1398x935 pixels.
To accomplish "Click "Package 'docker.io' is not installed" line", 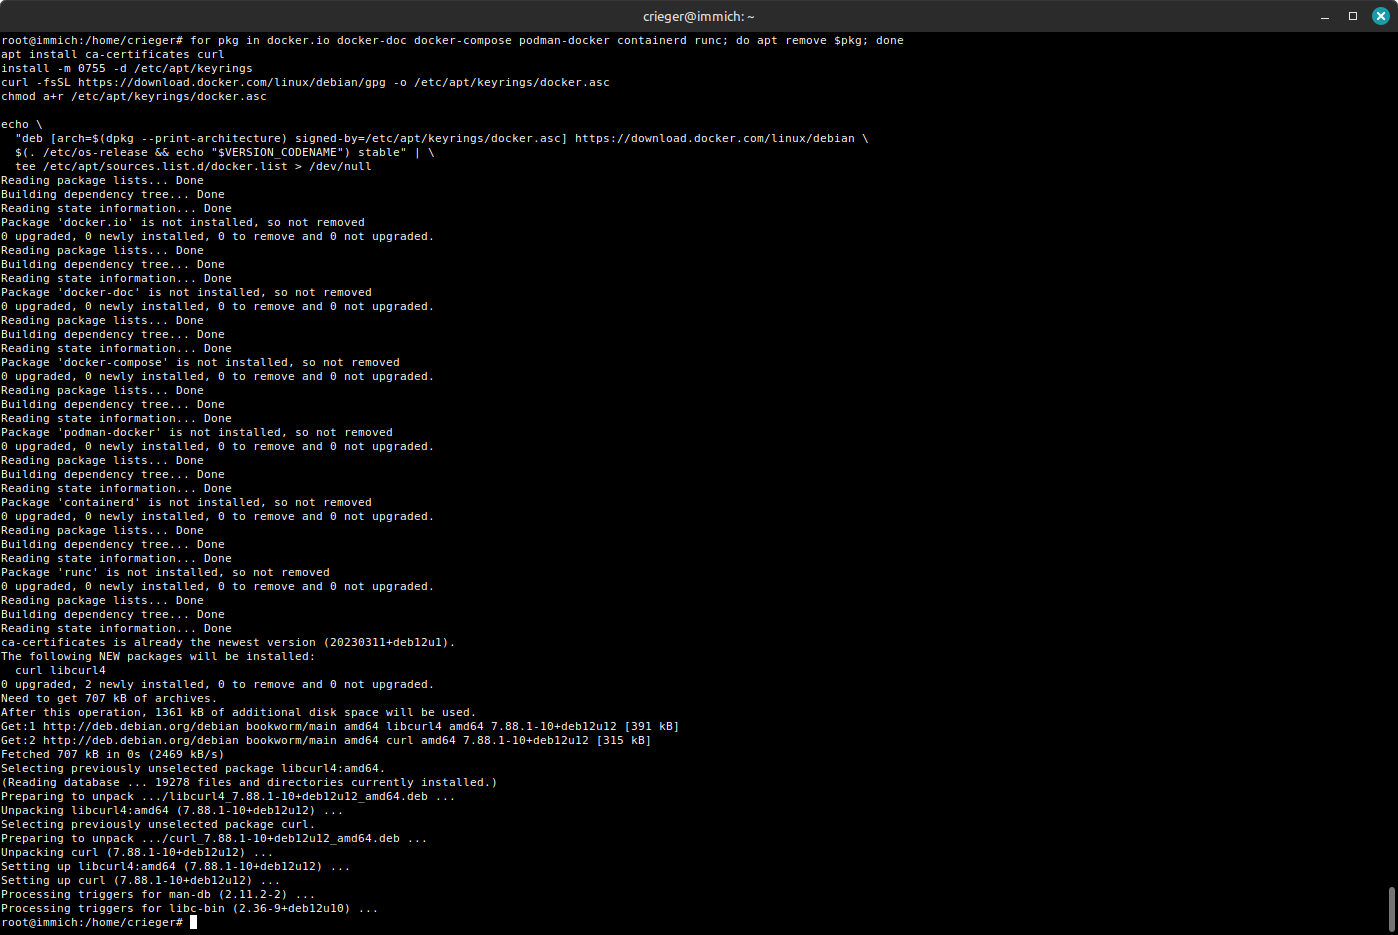I will tap(183, 222).
